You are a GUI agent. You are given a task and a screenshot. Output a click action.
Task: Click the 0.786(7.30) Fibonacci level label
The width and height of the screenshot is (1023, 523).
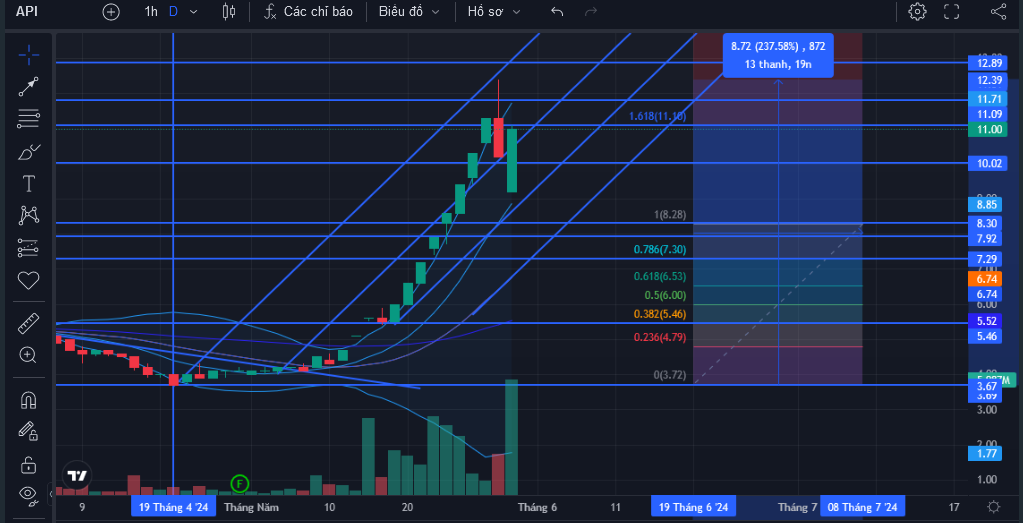coord(660,249)
